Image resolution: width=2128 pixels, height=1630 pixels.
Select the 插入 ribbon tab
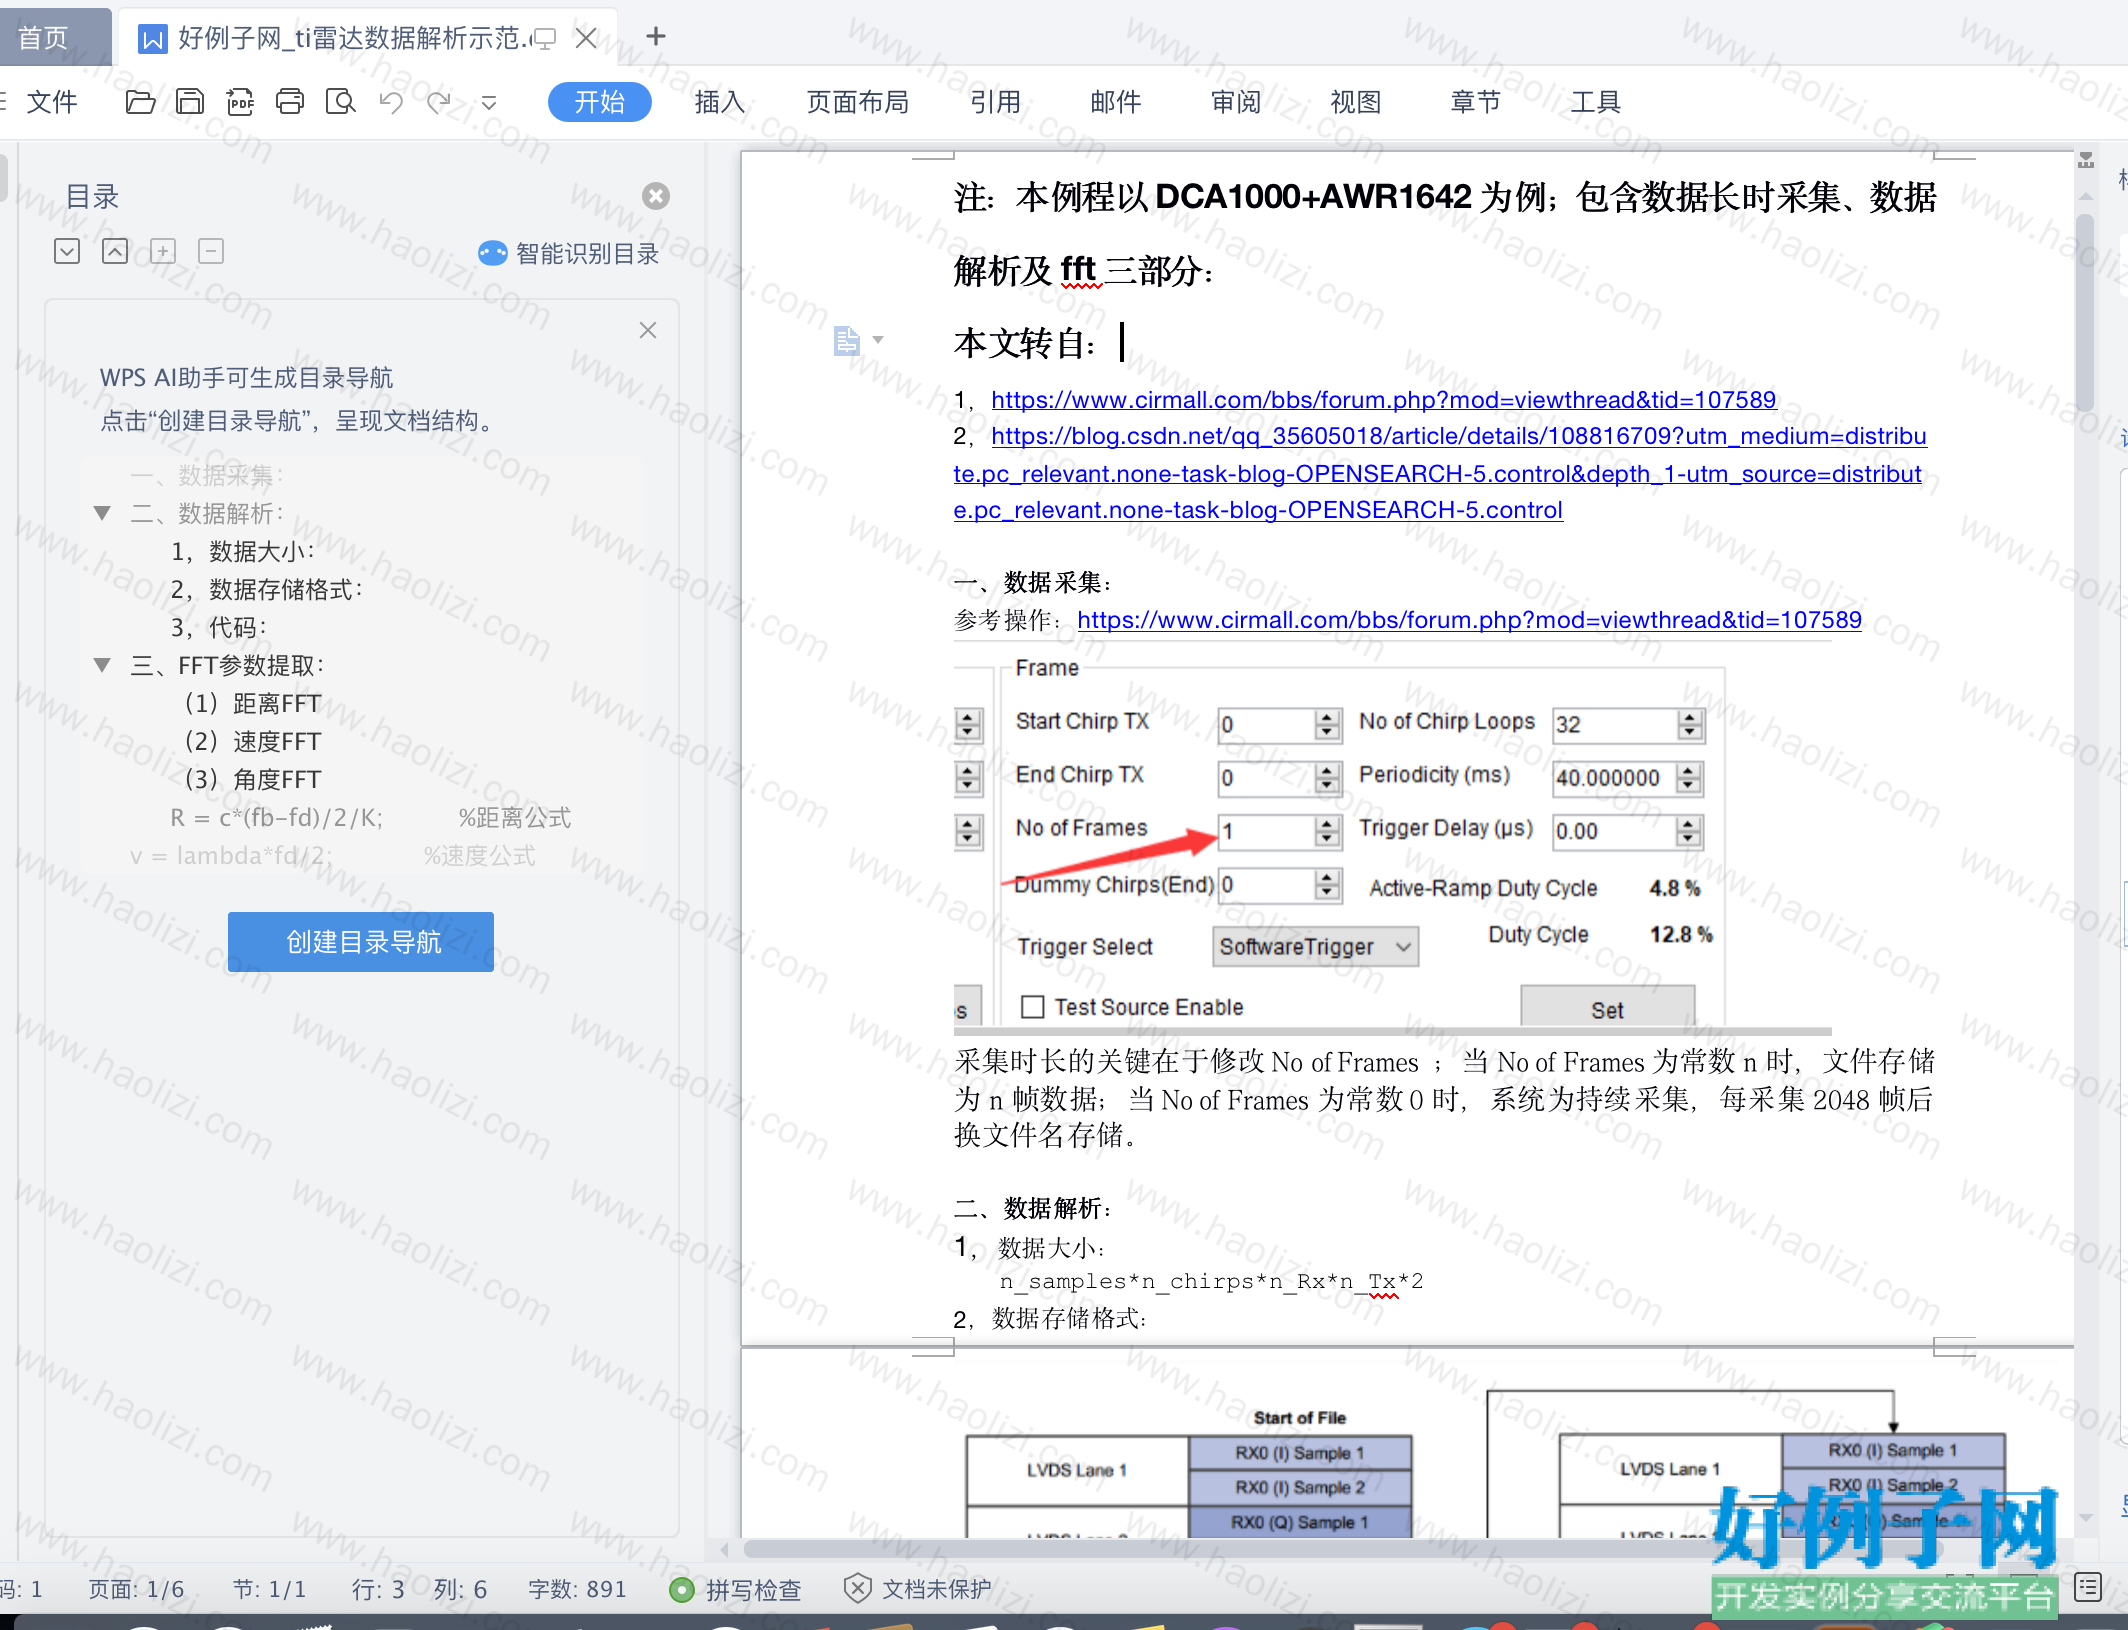[719, 101]
